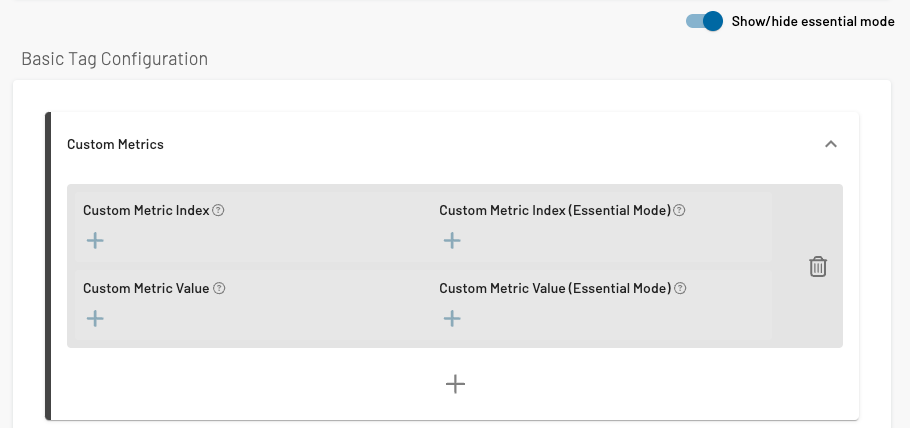Click the dark left border of Custom Metrics card
Viewport: 910px width, 428px height.
coord(48,266)
